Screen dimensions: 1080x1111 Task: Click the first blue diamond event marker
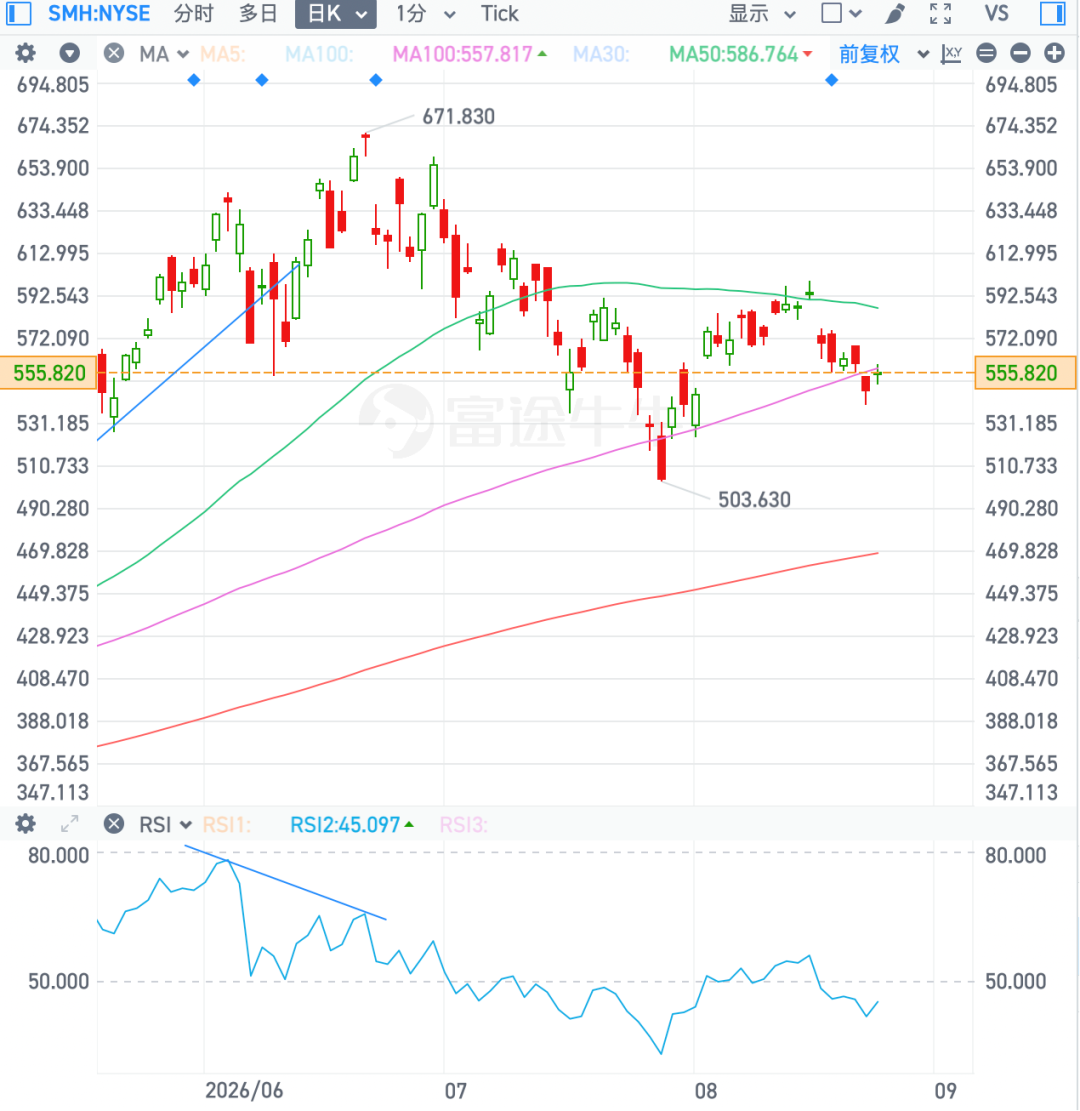194,80
